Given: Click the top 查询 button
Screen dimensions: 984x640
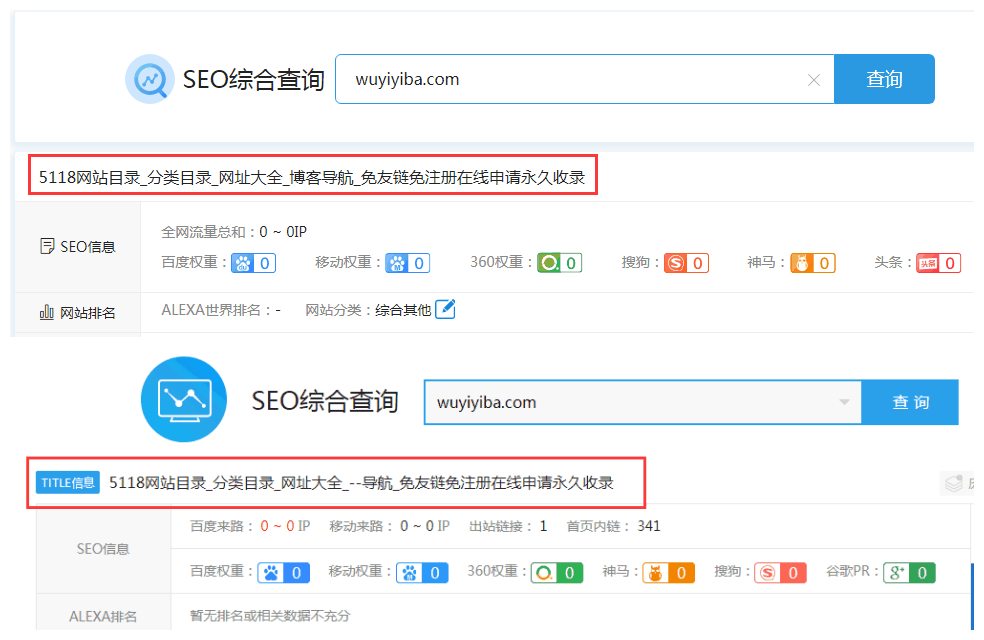Looking at the screenshot, I should 884,79.
